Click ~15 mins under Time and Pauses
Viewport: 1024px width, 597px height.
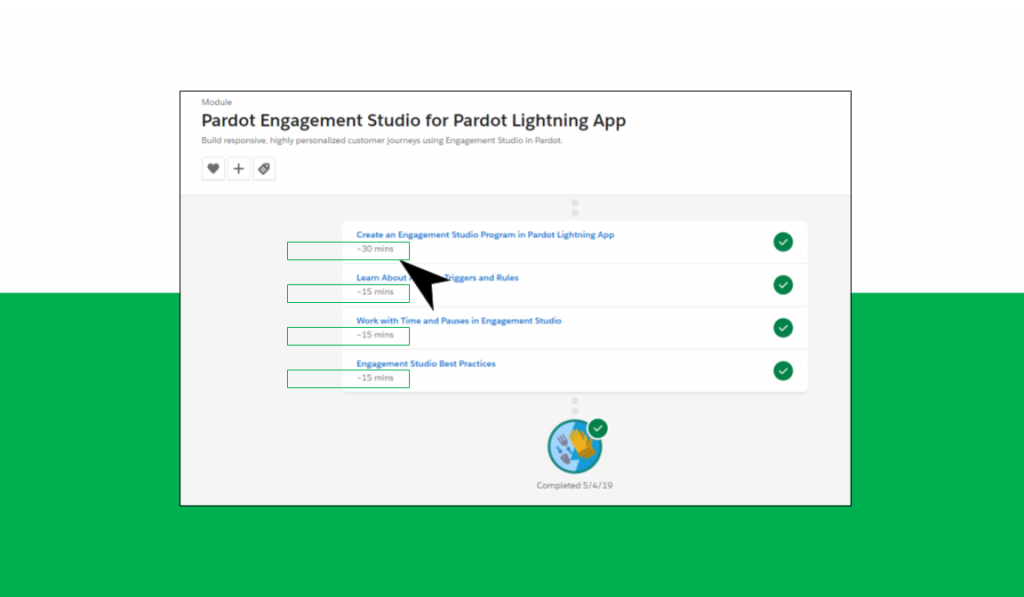(375, 335)
